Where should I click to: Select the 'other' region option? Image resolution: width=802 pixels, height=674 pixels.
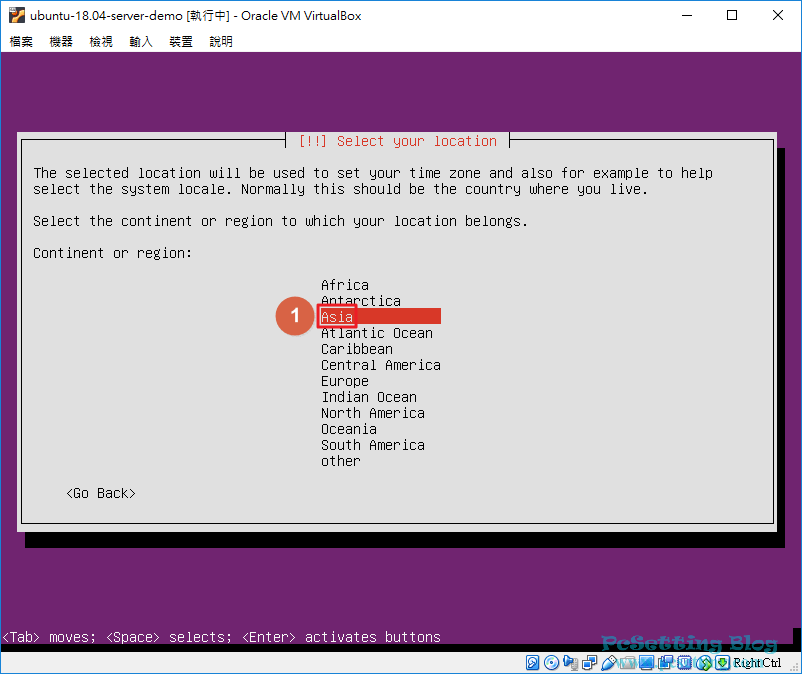[341, 461]
